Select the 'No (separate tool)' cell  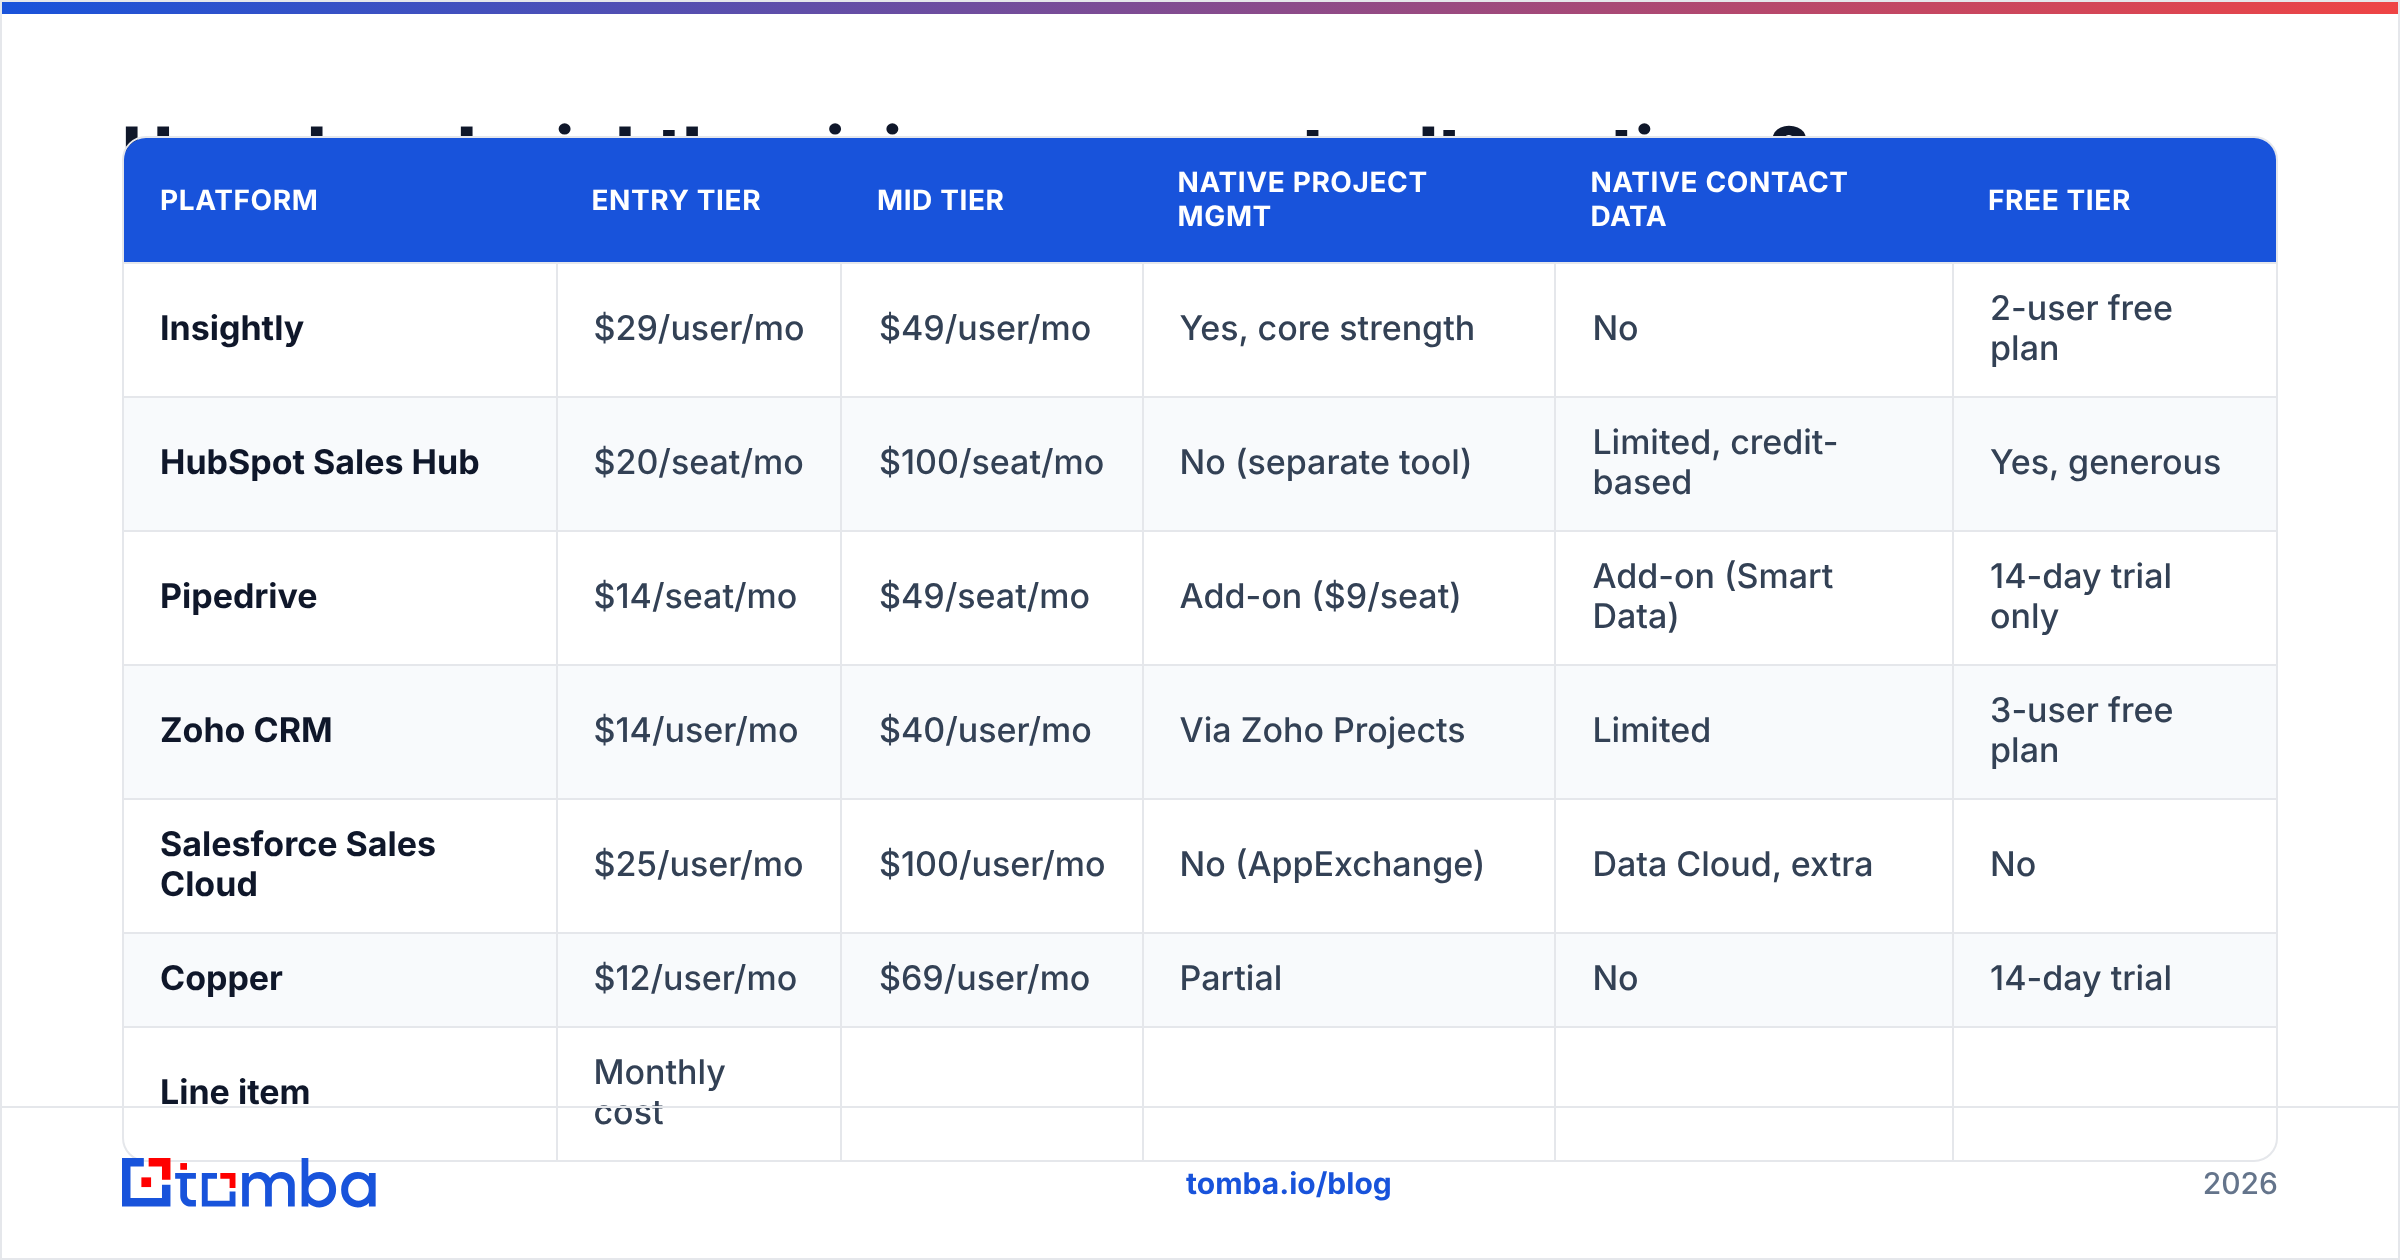tap(1325, 462)
